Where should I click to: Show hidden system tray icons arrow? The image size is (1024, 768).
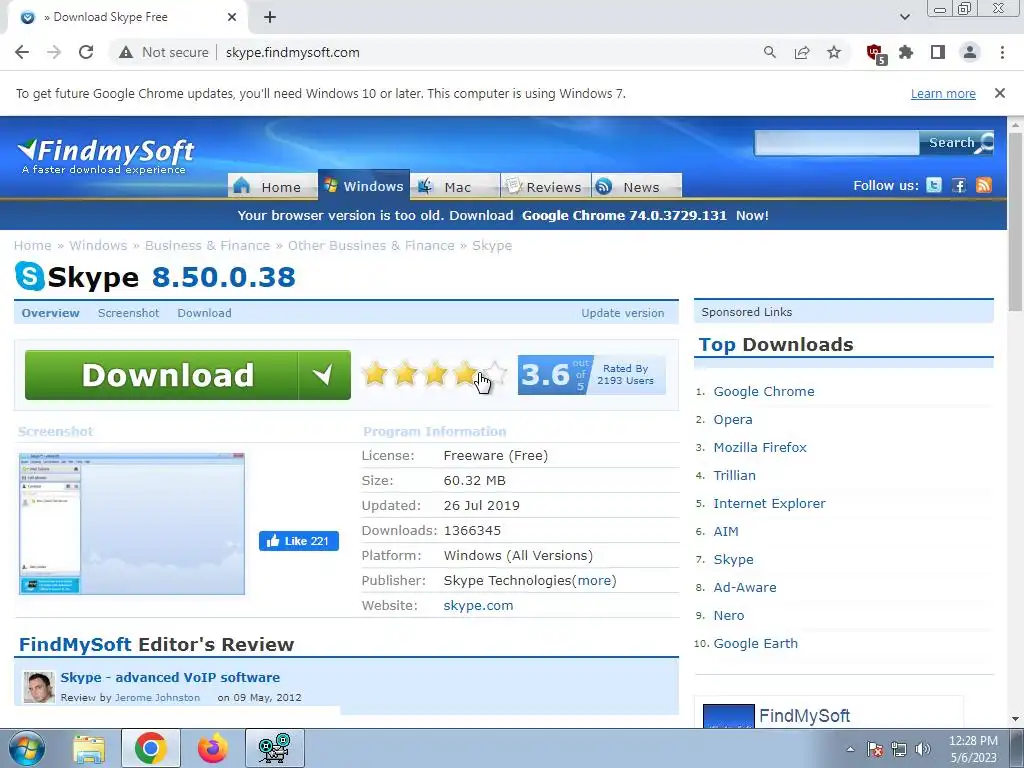click(x=850, y=749)
